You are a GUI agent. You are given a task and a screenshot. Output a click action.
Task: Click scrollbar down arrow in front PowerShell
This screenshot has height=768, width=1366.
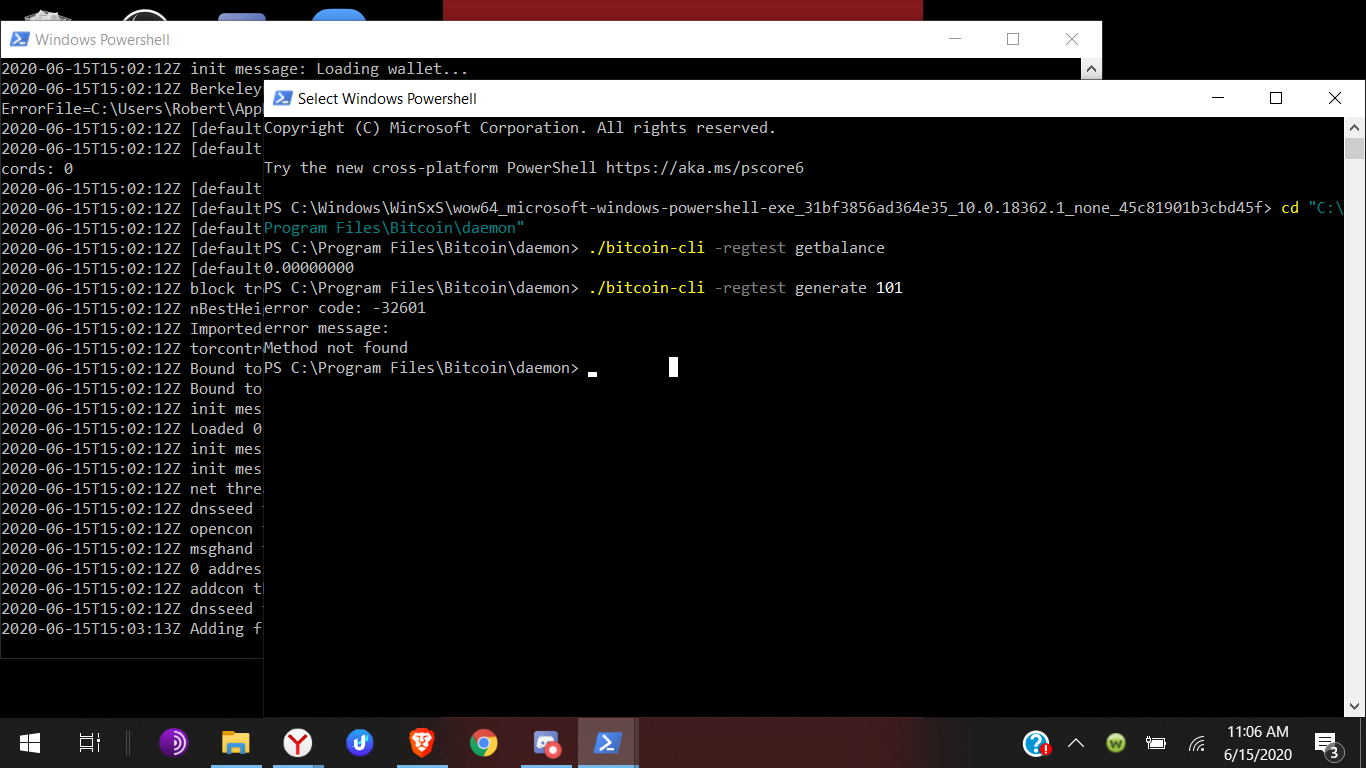click(x=1355, y=707)
